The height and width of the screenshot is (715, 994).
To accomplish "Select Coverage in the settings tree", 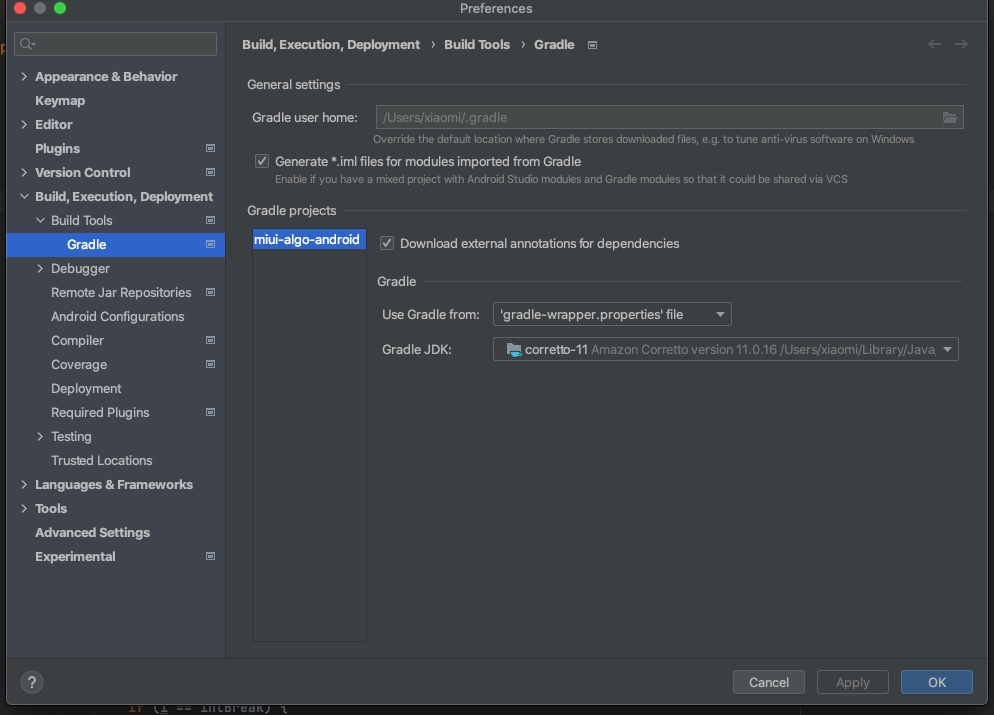I will click(79, 364).
